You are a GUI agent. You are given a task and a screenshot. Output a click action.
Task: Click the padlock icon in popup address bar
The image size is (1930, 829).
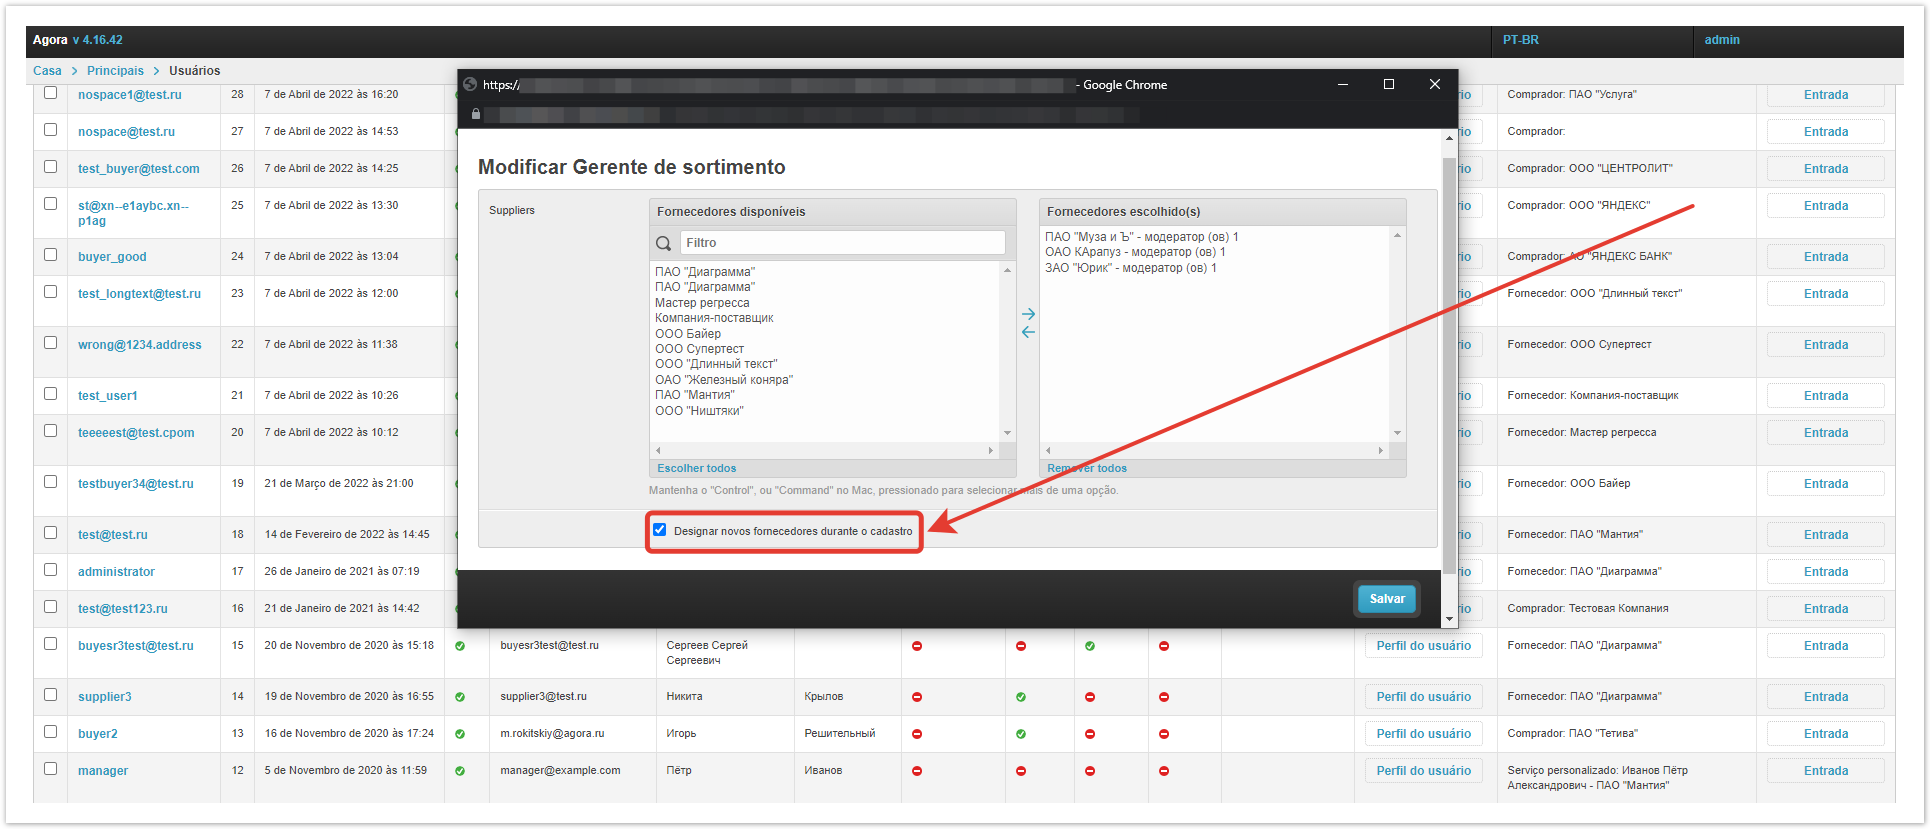pyautogui.click(x=476, y=114)
